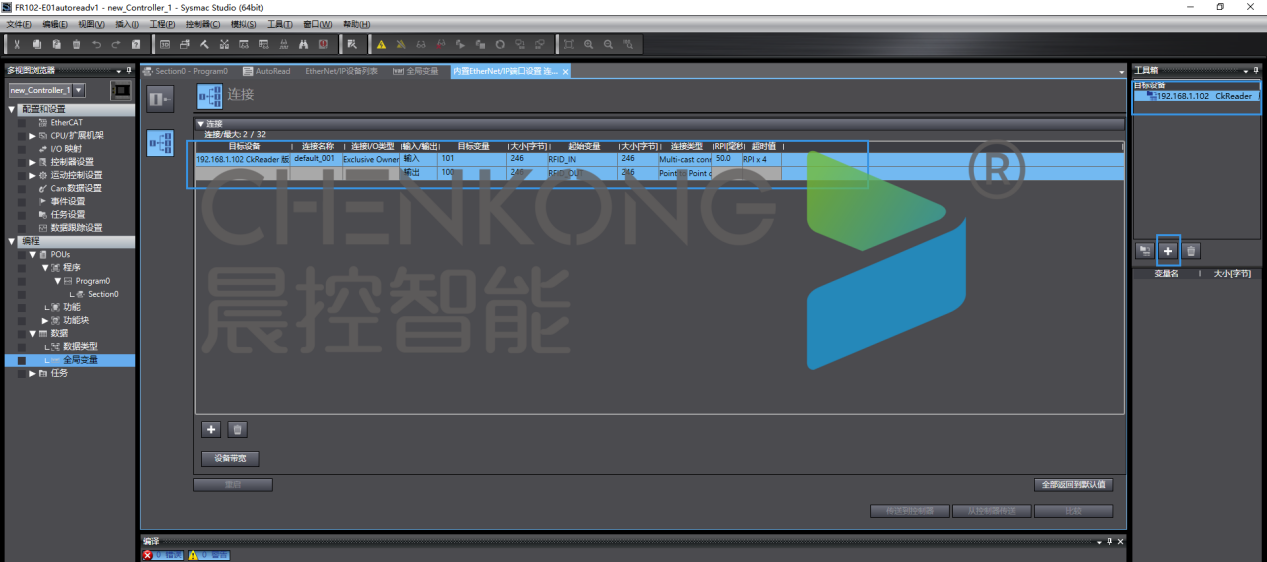Viewport: 1267px width, 562px height.
Task: Click the Copy toolbar icon
Action: [36, 44]
